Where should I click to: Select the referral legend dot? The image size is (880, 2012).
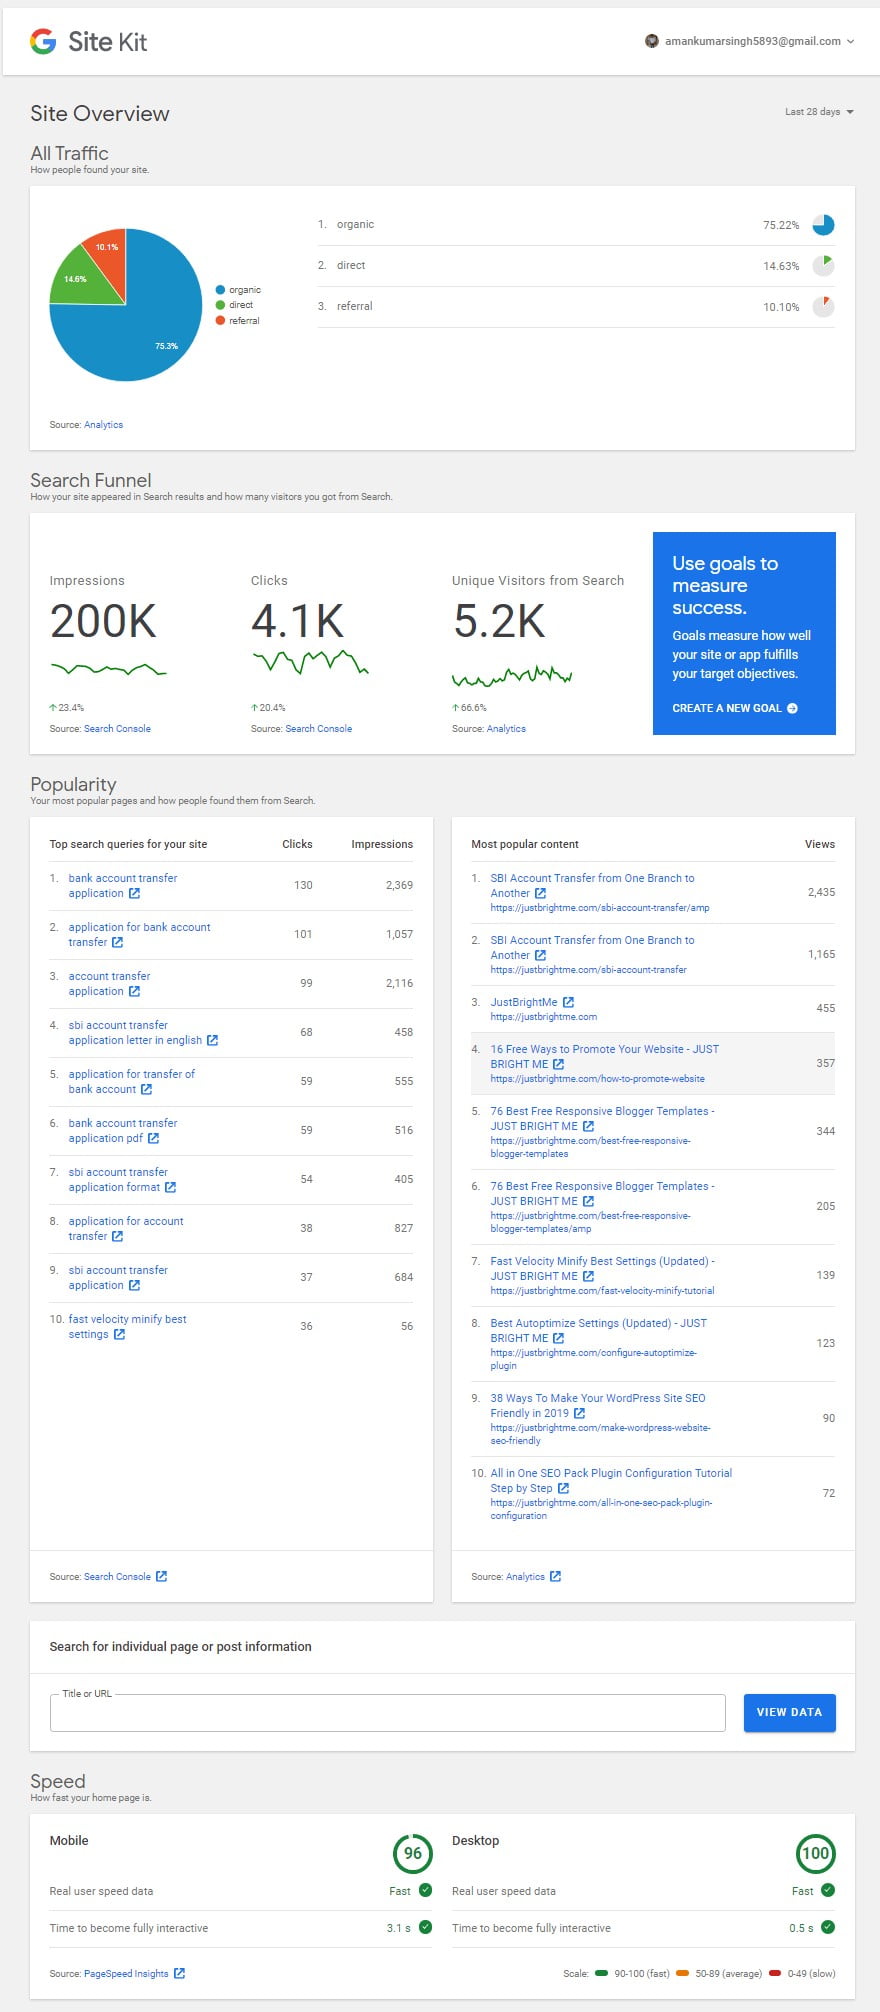click(x=220, y=321)
